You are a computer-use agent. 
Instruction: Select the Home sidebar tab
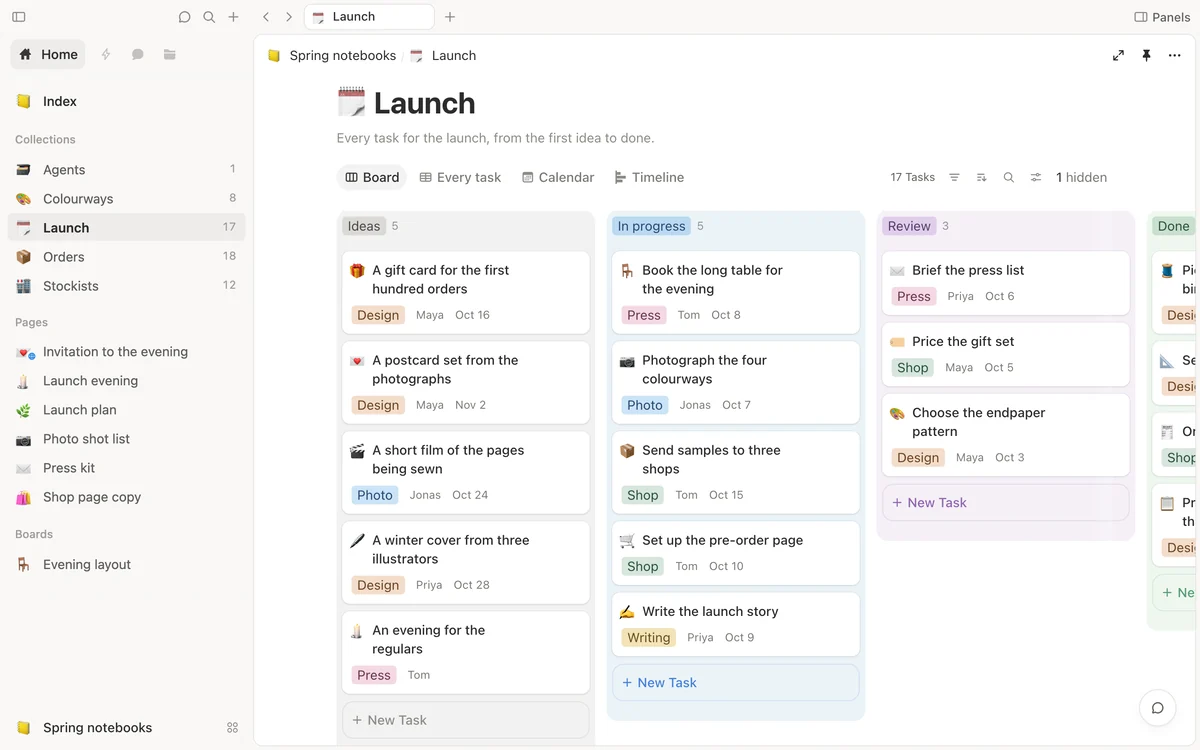pyautogui.click(x=48, y=54)
